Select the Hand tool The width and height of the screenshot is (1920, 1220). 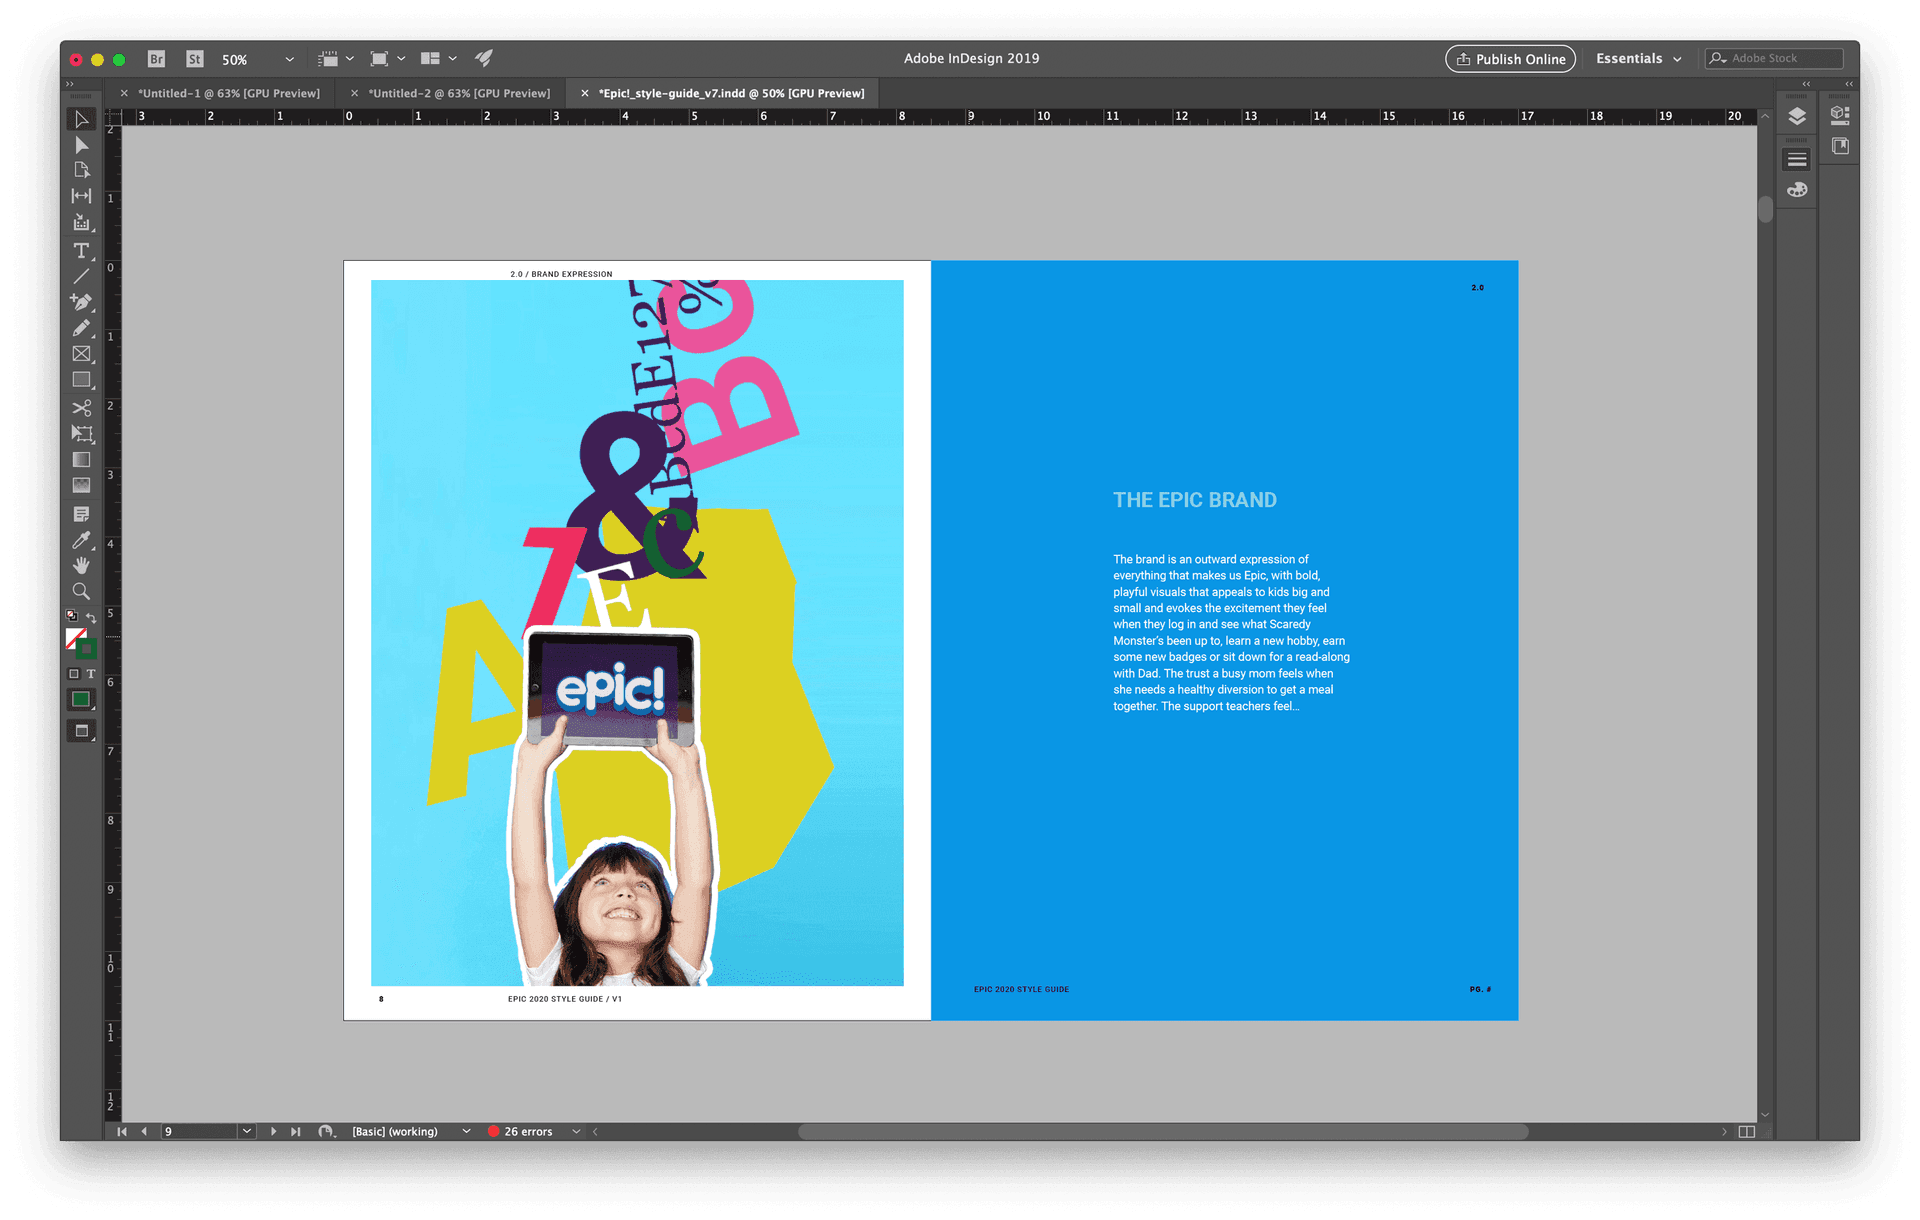82,566
